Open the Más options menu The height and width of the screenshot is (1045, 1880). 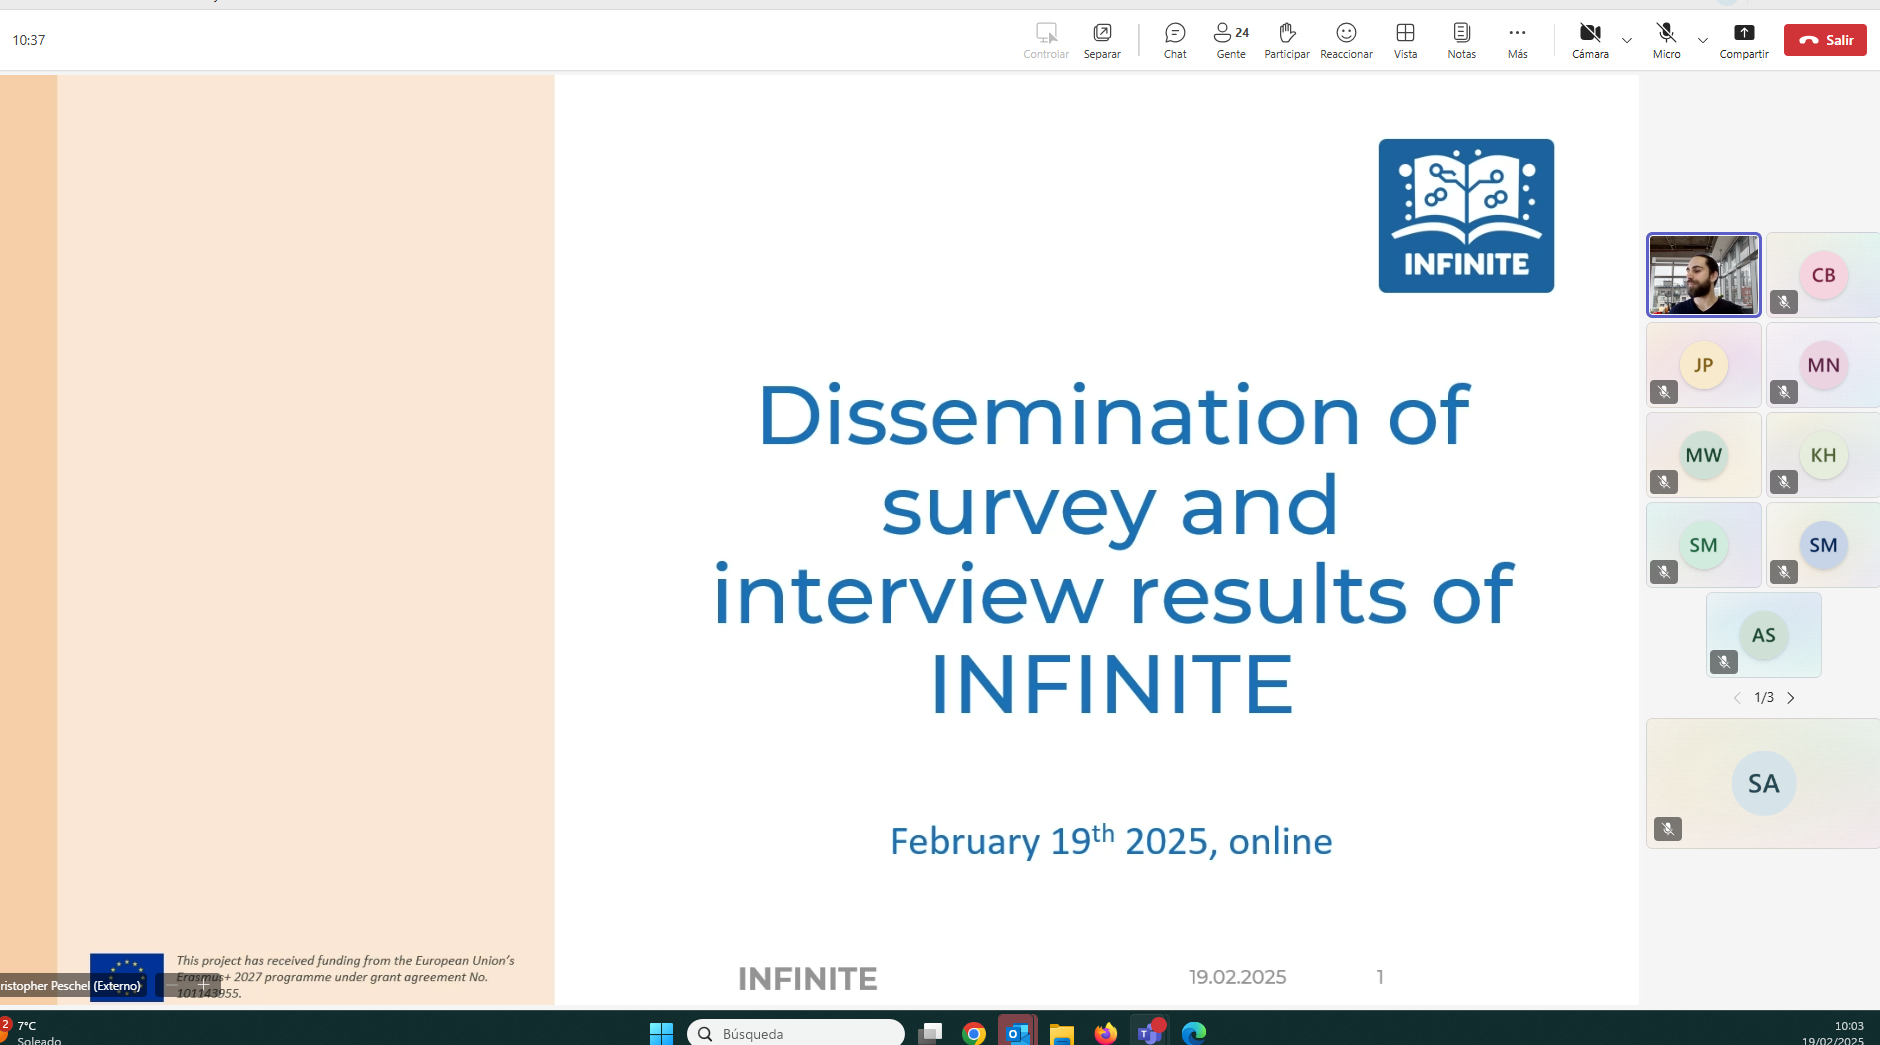(1517, 40)
